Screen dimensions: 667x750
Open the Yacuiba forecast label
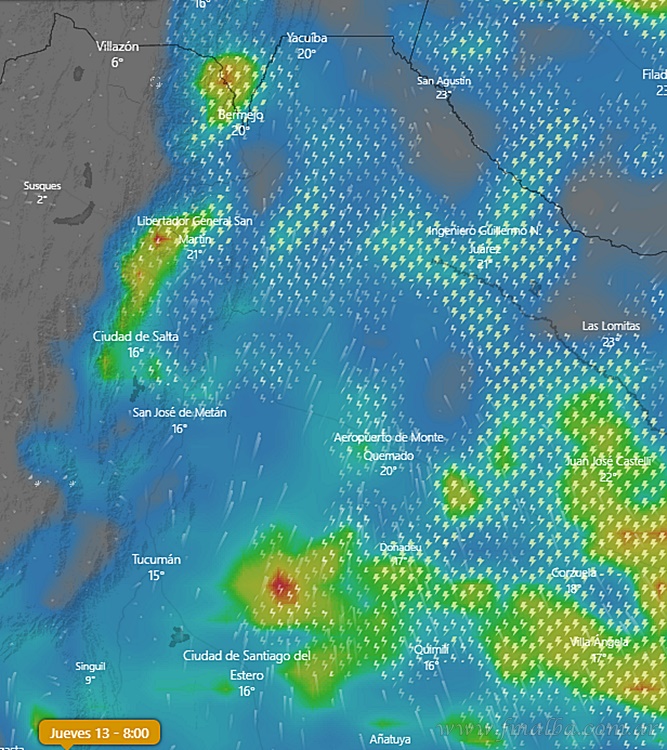pyautogui.click(x=306, y=39)
